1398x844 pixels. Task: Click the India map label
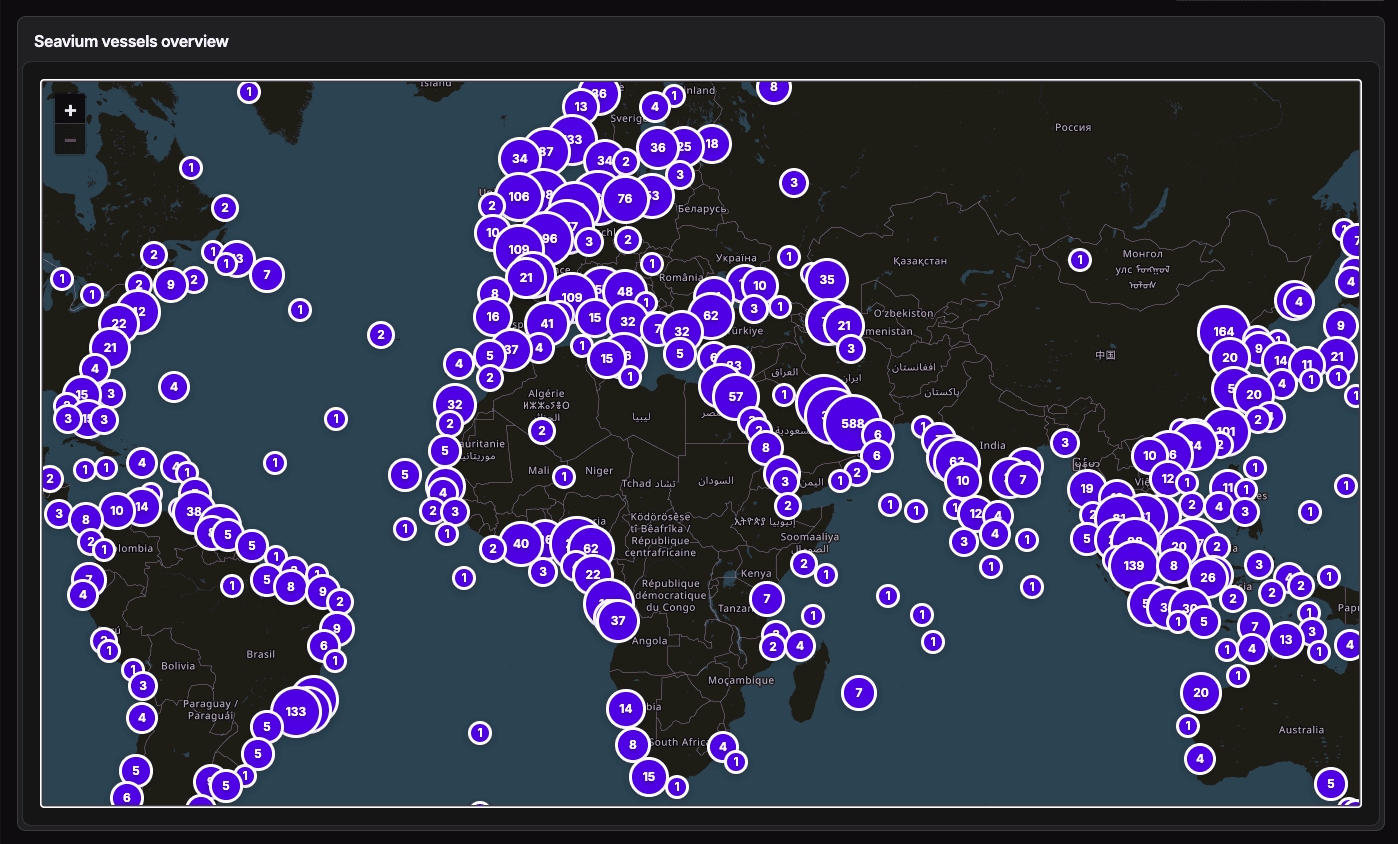(x=993, y=445)
